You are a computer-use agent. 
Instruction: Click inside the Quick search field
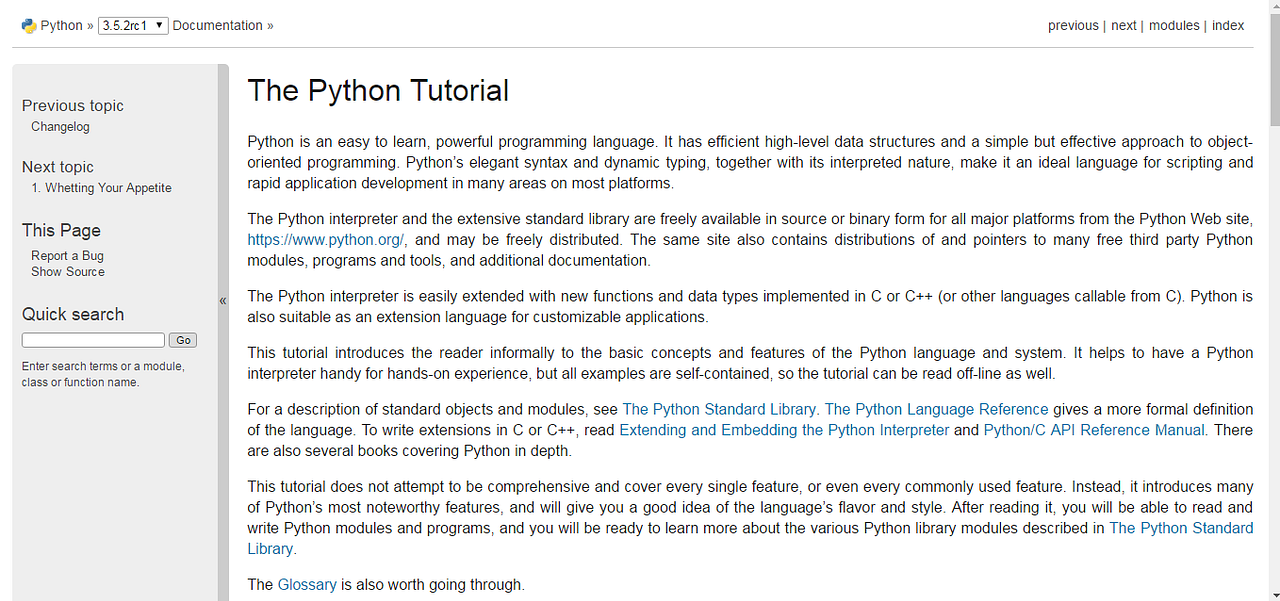pyautogui.click(x=92, y=339)
